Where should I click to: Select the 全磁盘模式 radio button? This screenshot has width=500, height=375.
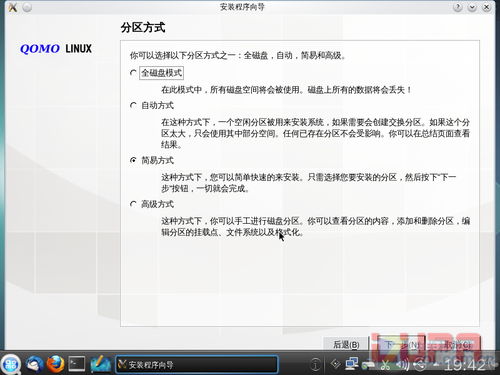(133, 73)
